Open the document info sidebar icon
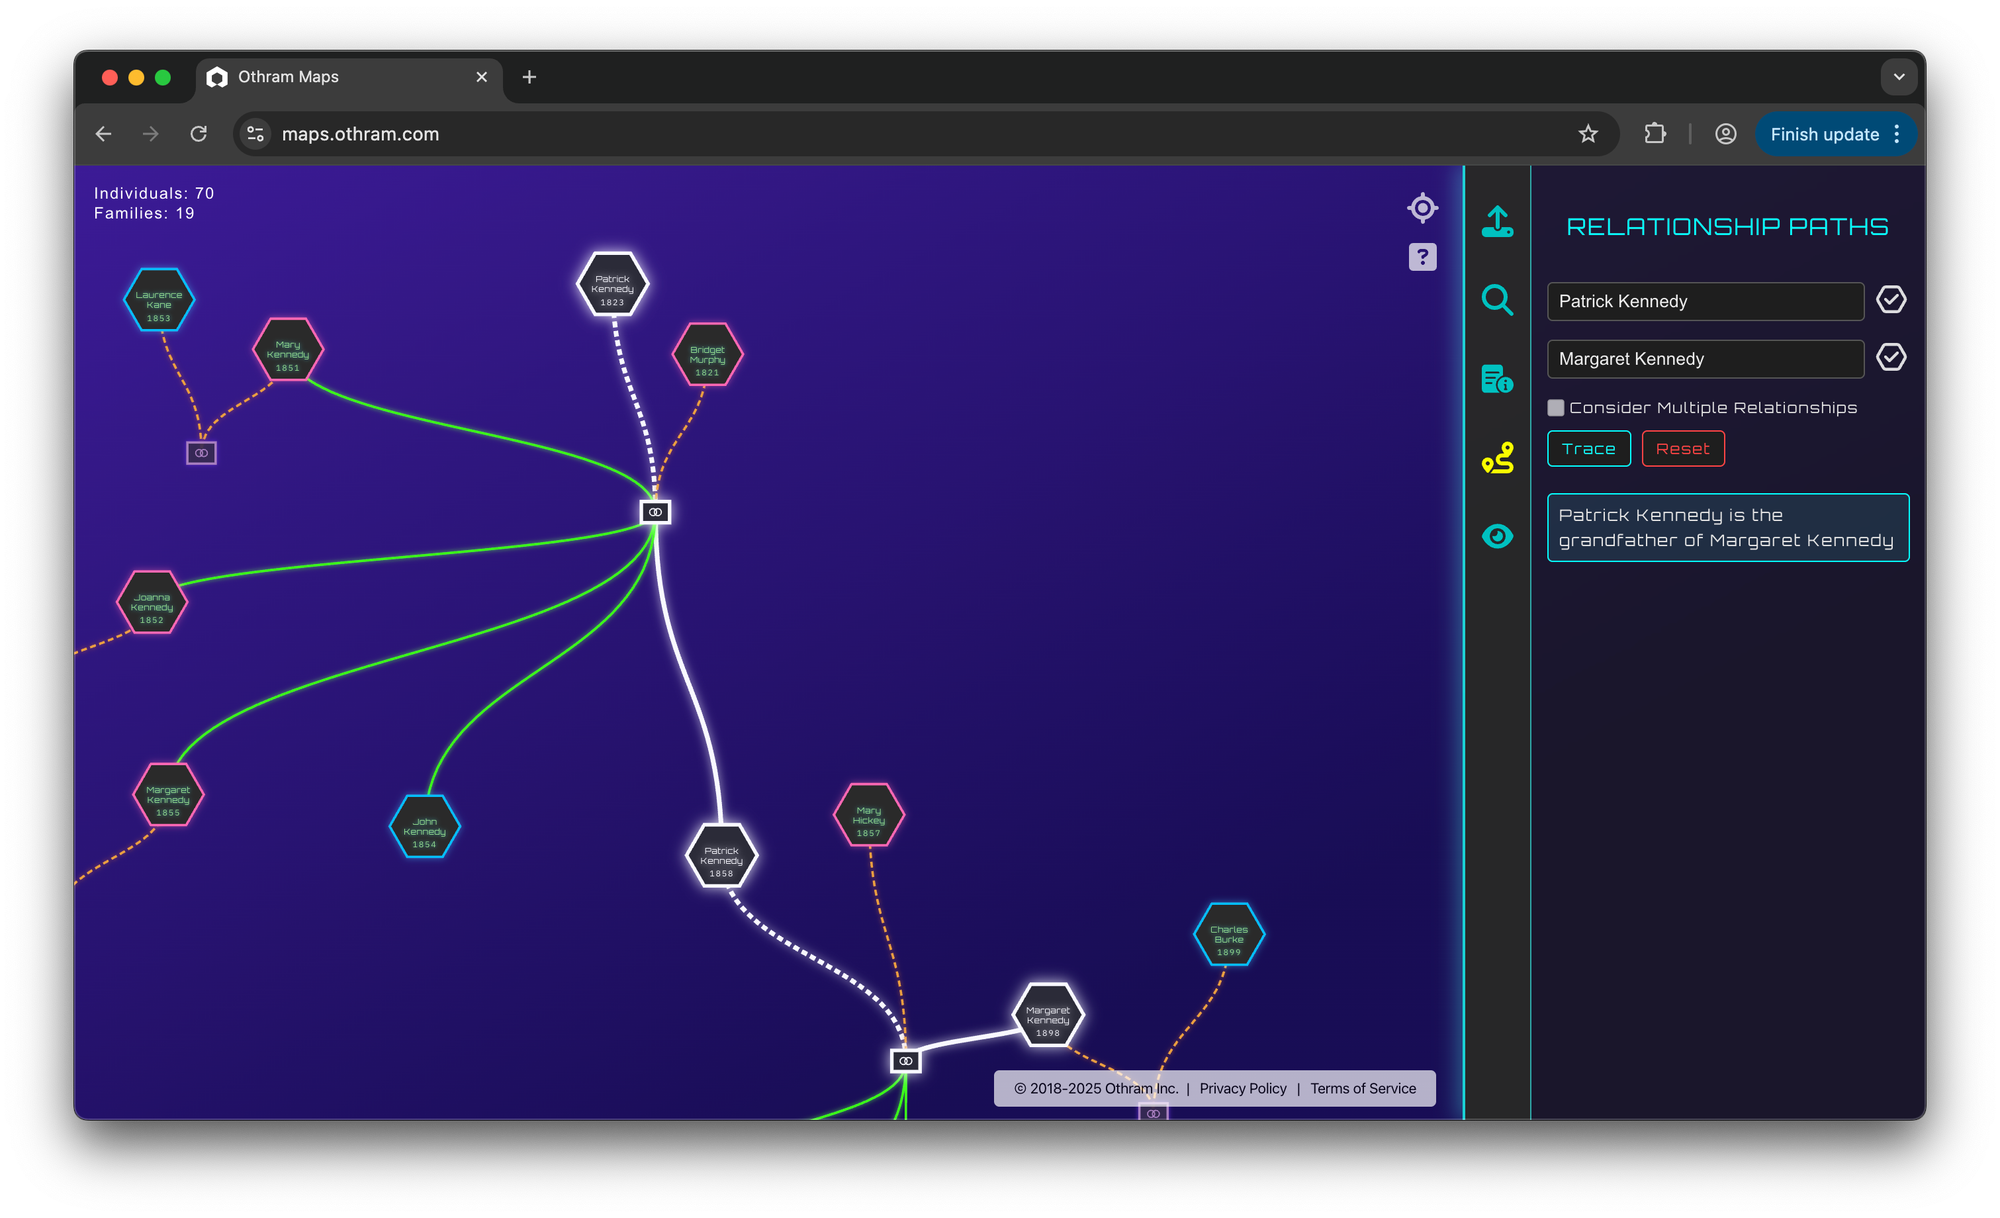Image resolution: width=2000 pixels, height=1218 pixels. coord(1497,379)
